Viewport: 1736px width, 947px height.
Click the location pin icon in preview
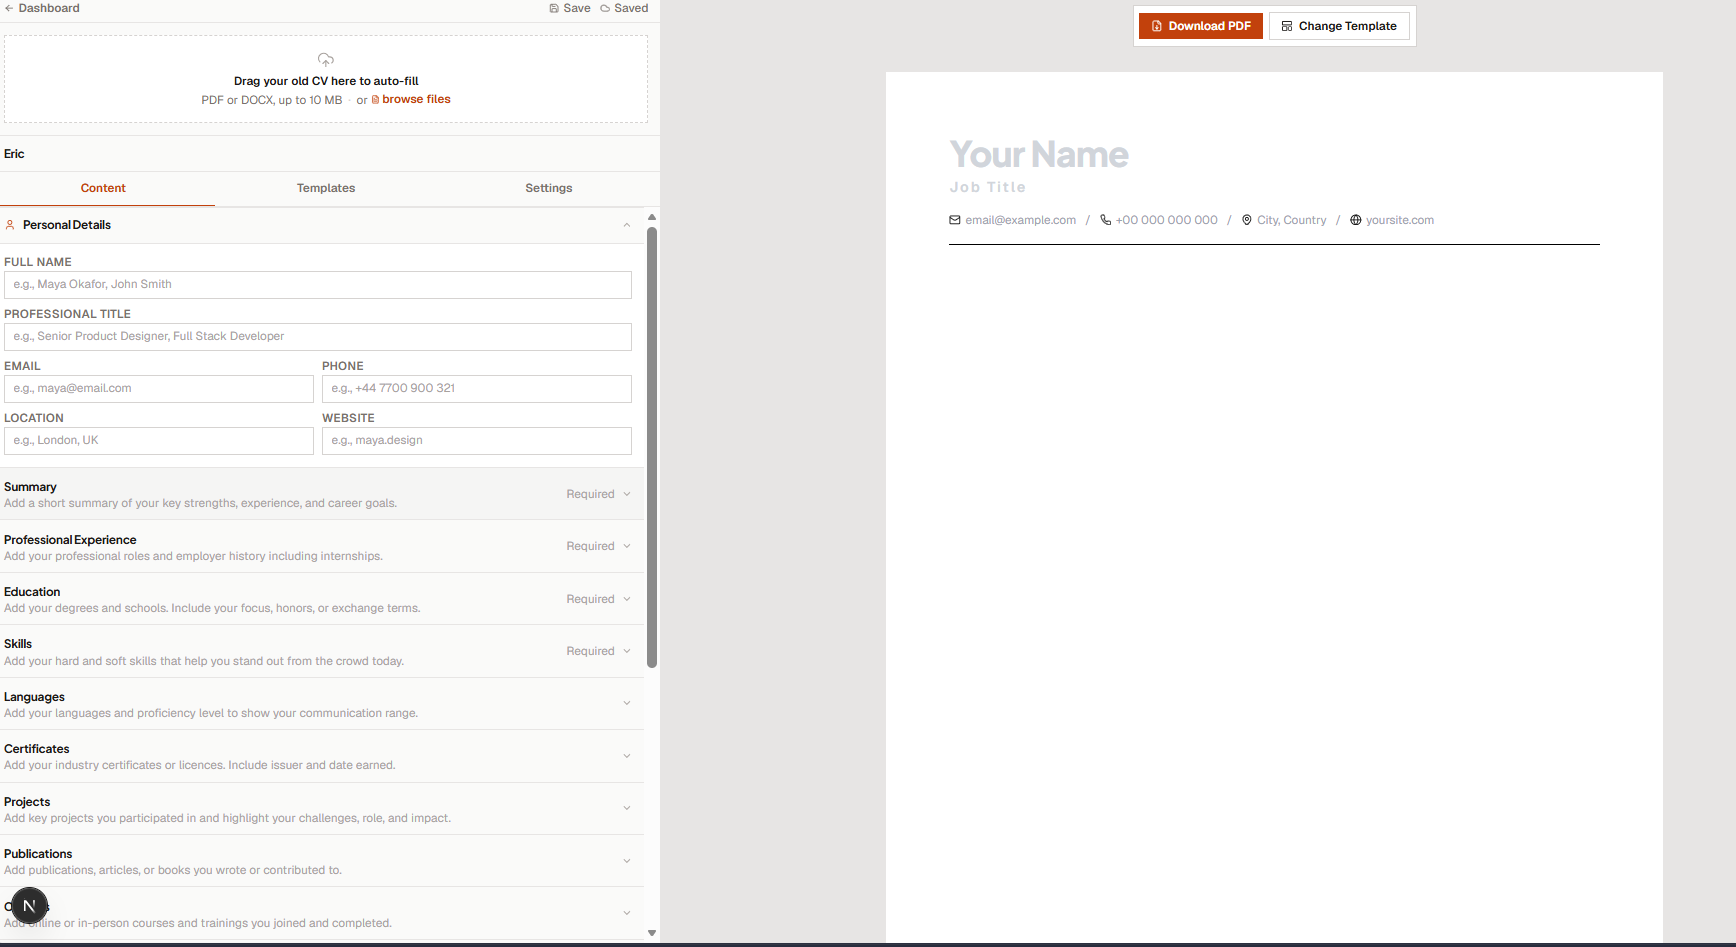coord(1247,220)
